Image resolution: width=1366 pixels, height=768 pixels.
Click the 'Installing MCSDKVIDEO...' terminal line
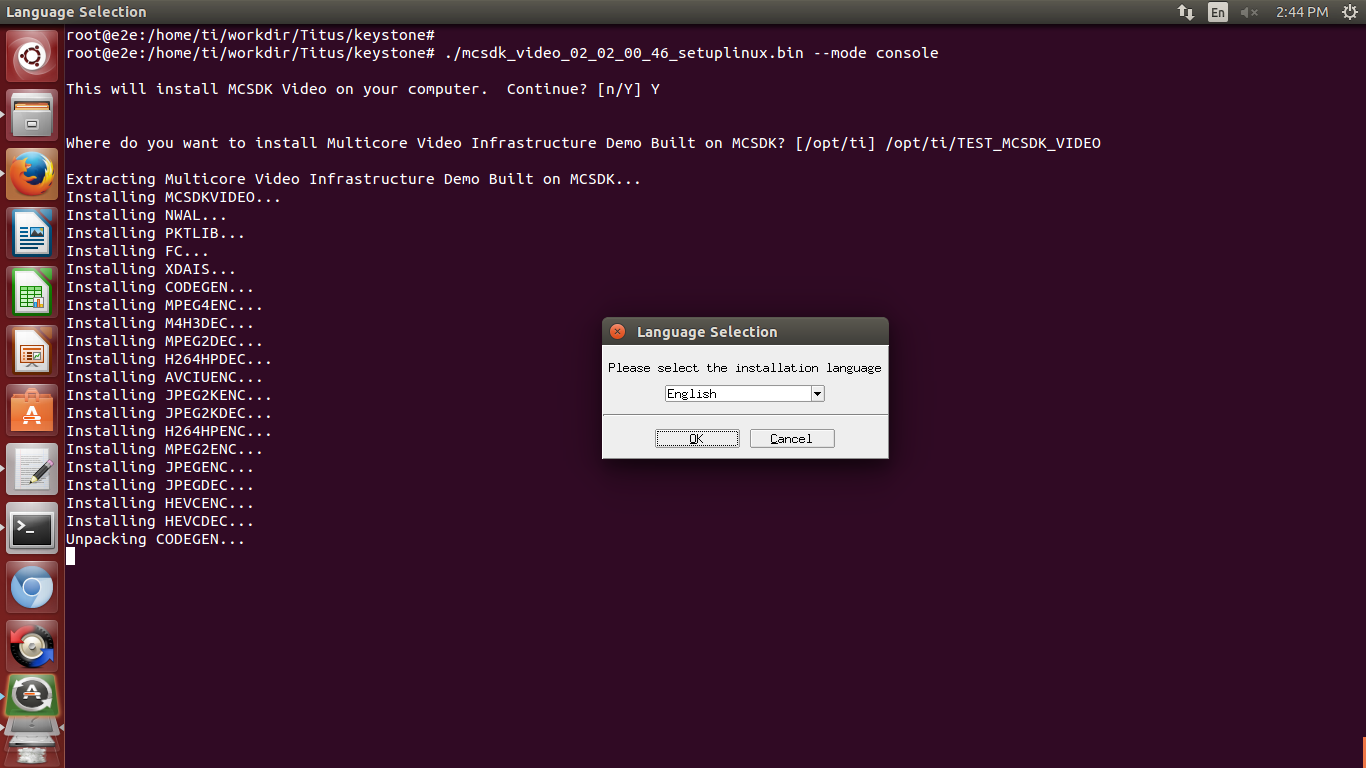173,197
